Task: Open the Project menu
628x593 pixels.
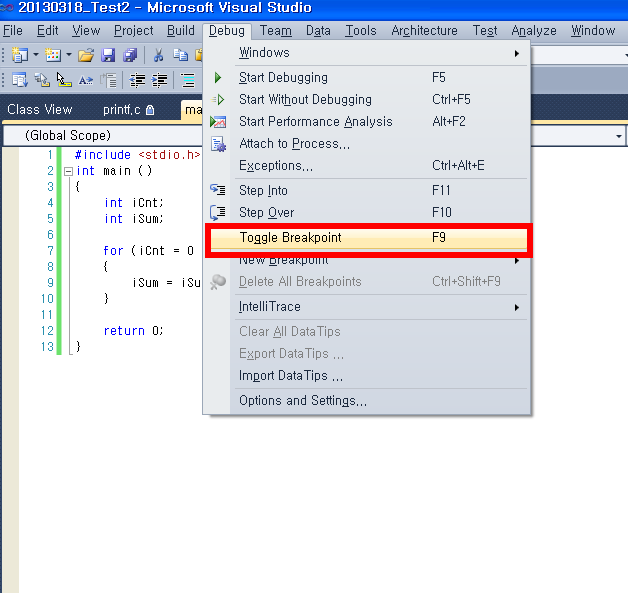Action: [134, 30]
